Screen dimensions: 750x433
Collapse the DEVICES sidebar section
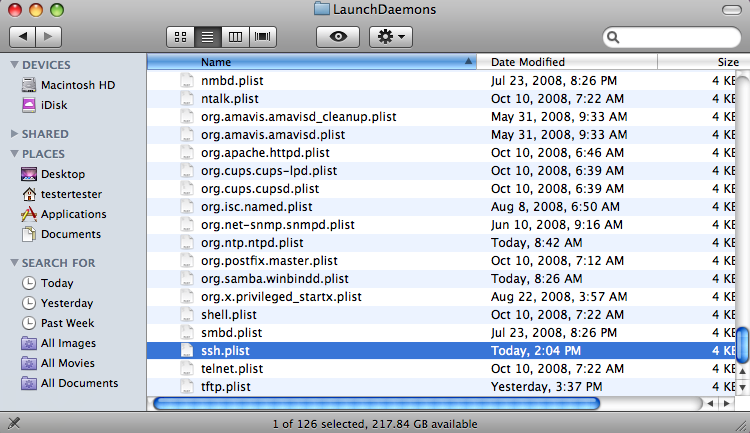point(14,65)
